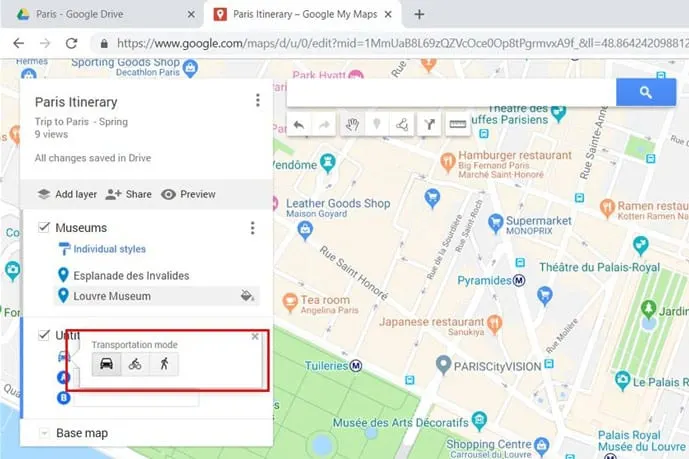Select driving transportation mode car icon
689x459 pixels.
(x=107, y=364)
